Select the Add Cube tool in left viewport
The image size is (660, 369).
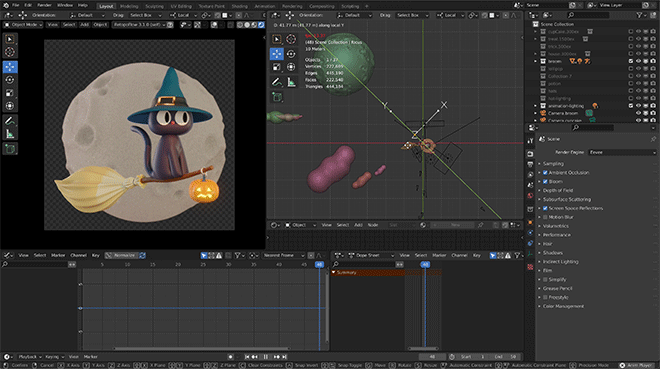tap(10, 149)
